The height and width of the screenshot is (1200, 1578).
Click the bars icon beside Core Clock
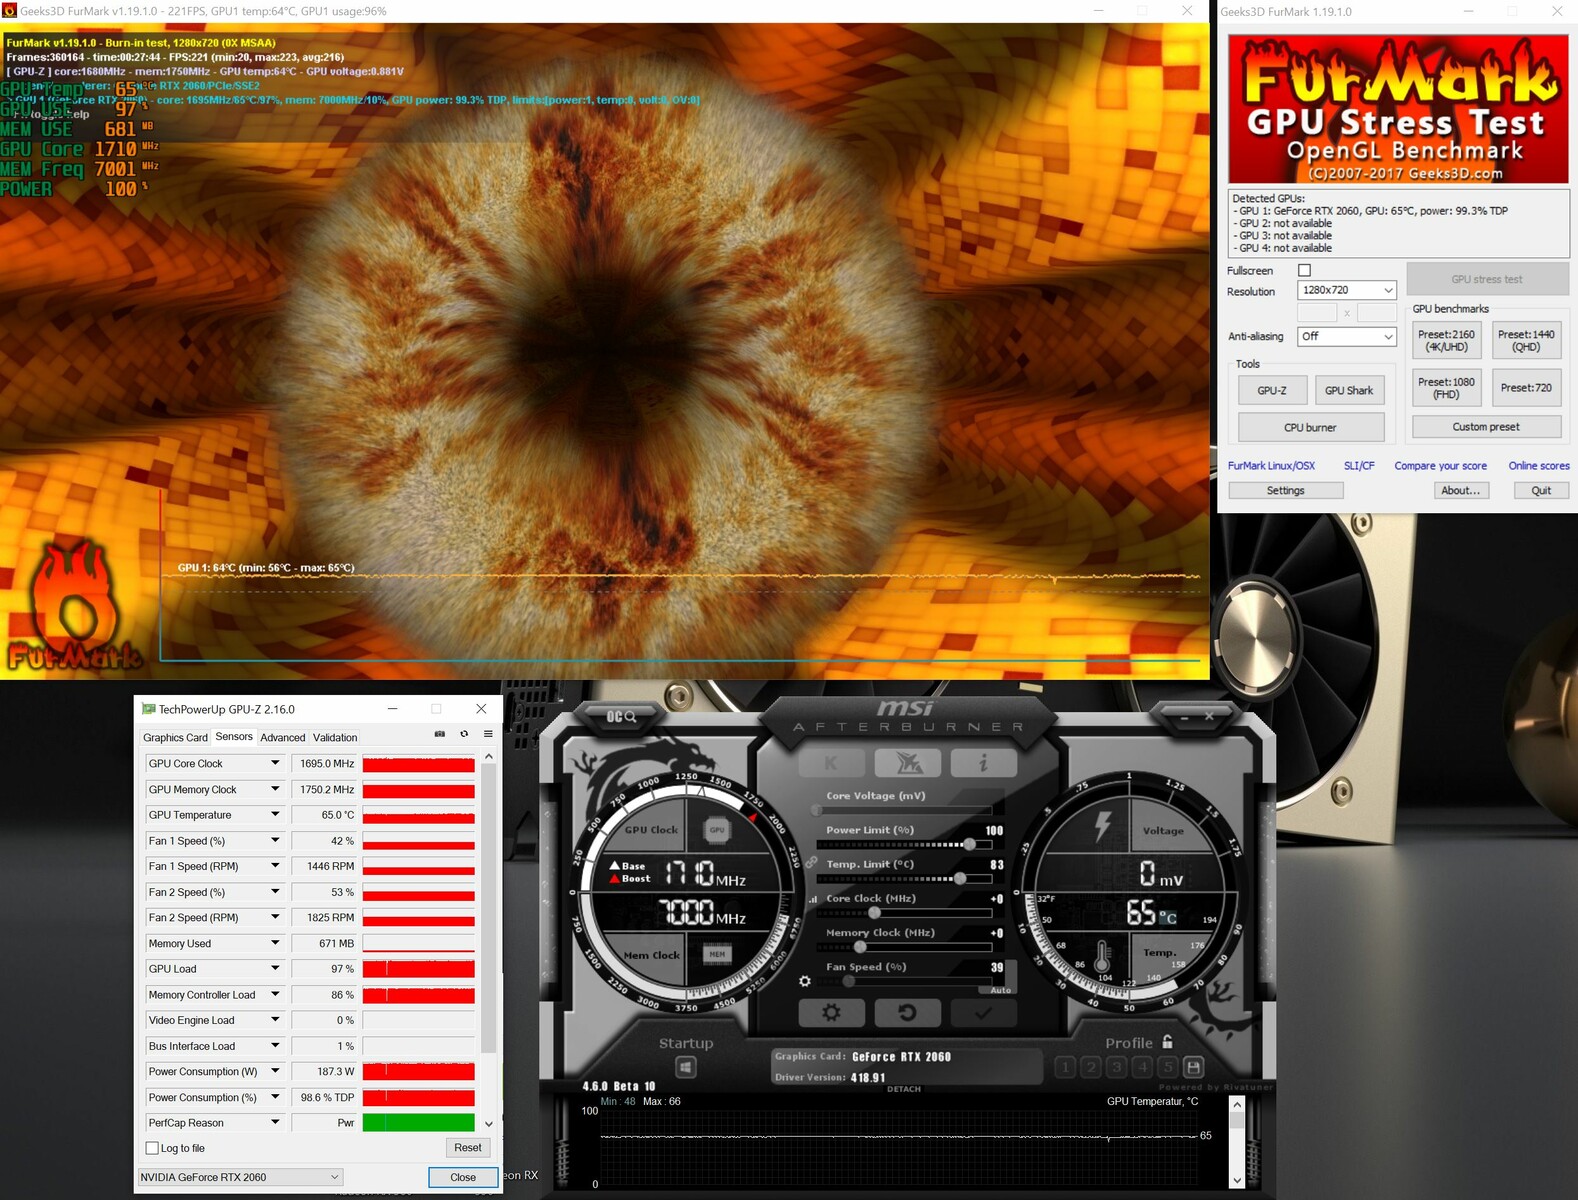point(813,899)
